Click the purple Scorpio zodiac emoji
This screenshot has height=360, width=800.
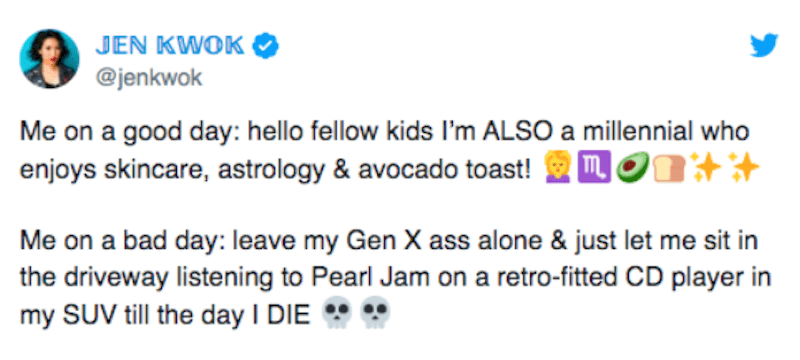[x=593, y=168]
